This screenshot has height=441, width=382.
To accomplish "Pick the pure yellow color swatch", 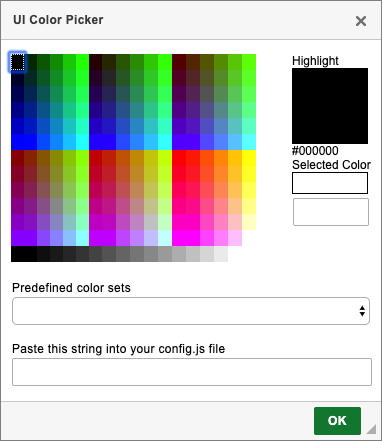I will point(249,158).
